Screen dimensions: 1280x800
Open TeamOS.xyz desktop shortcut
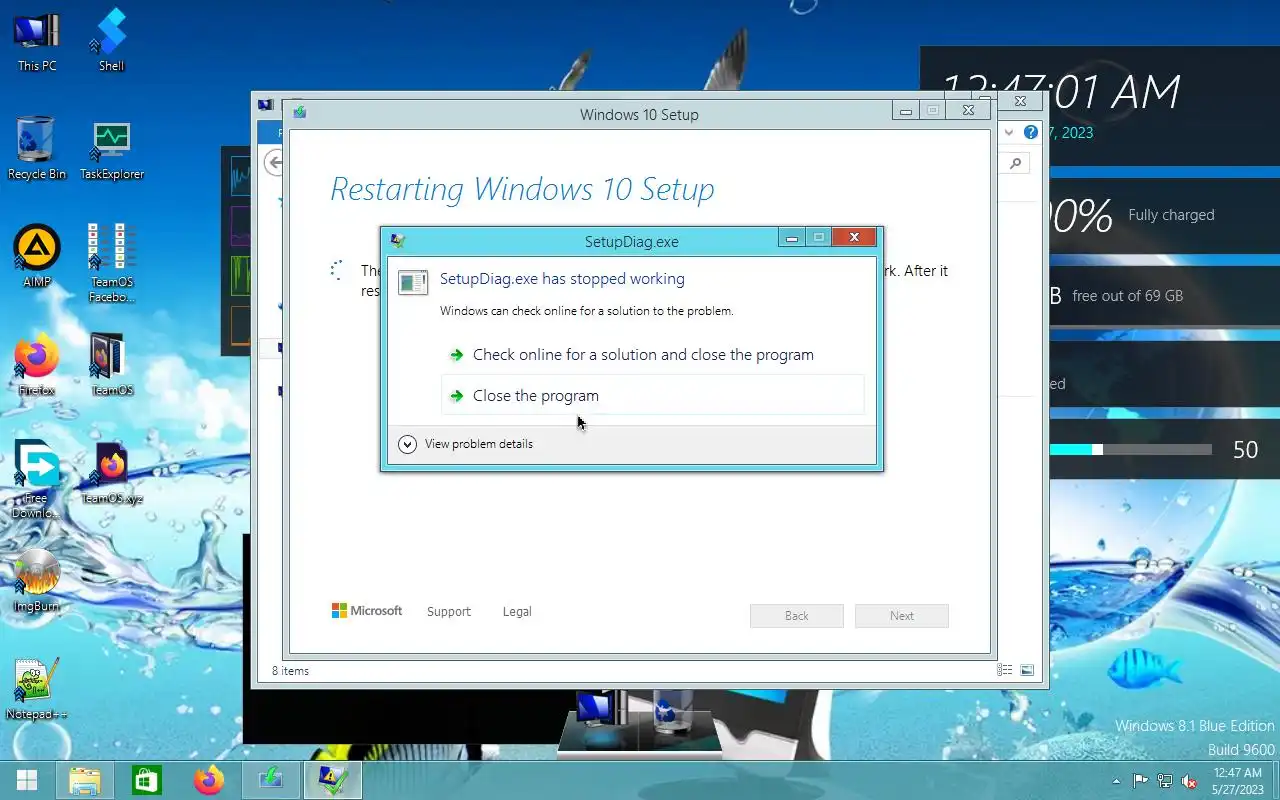111,473
